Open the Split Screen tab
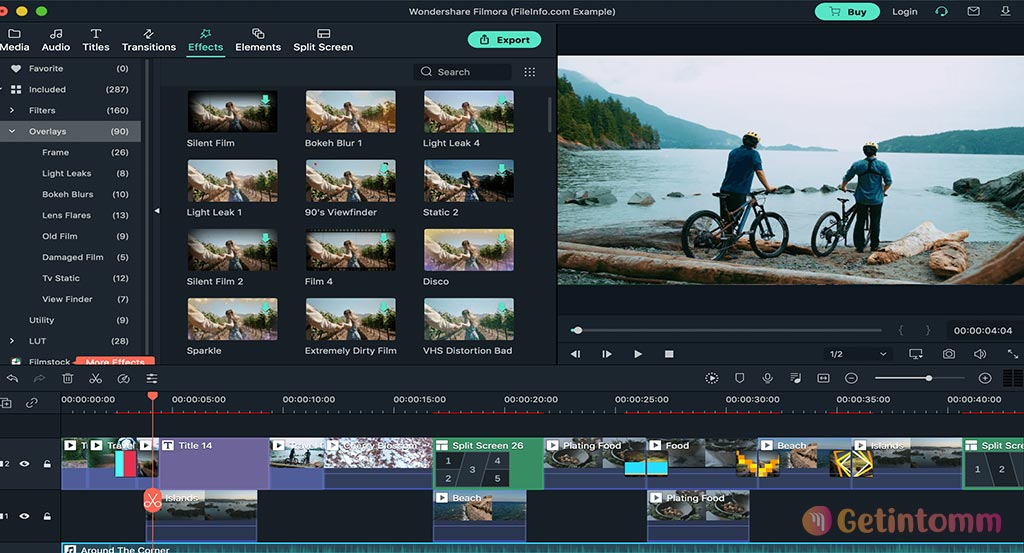 [323, 40]
